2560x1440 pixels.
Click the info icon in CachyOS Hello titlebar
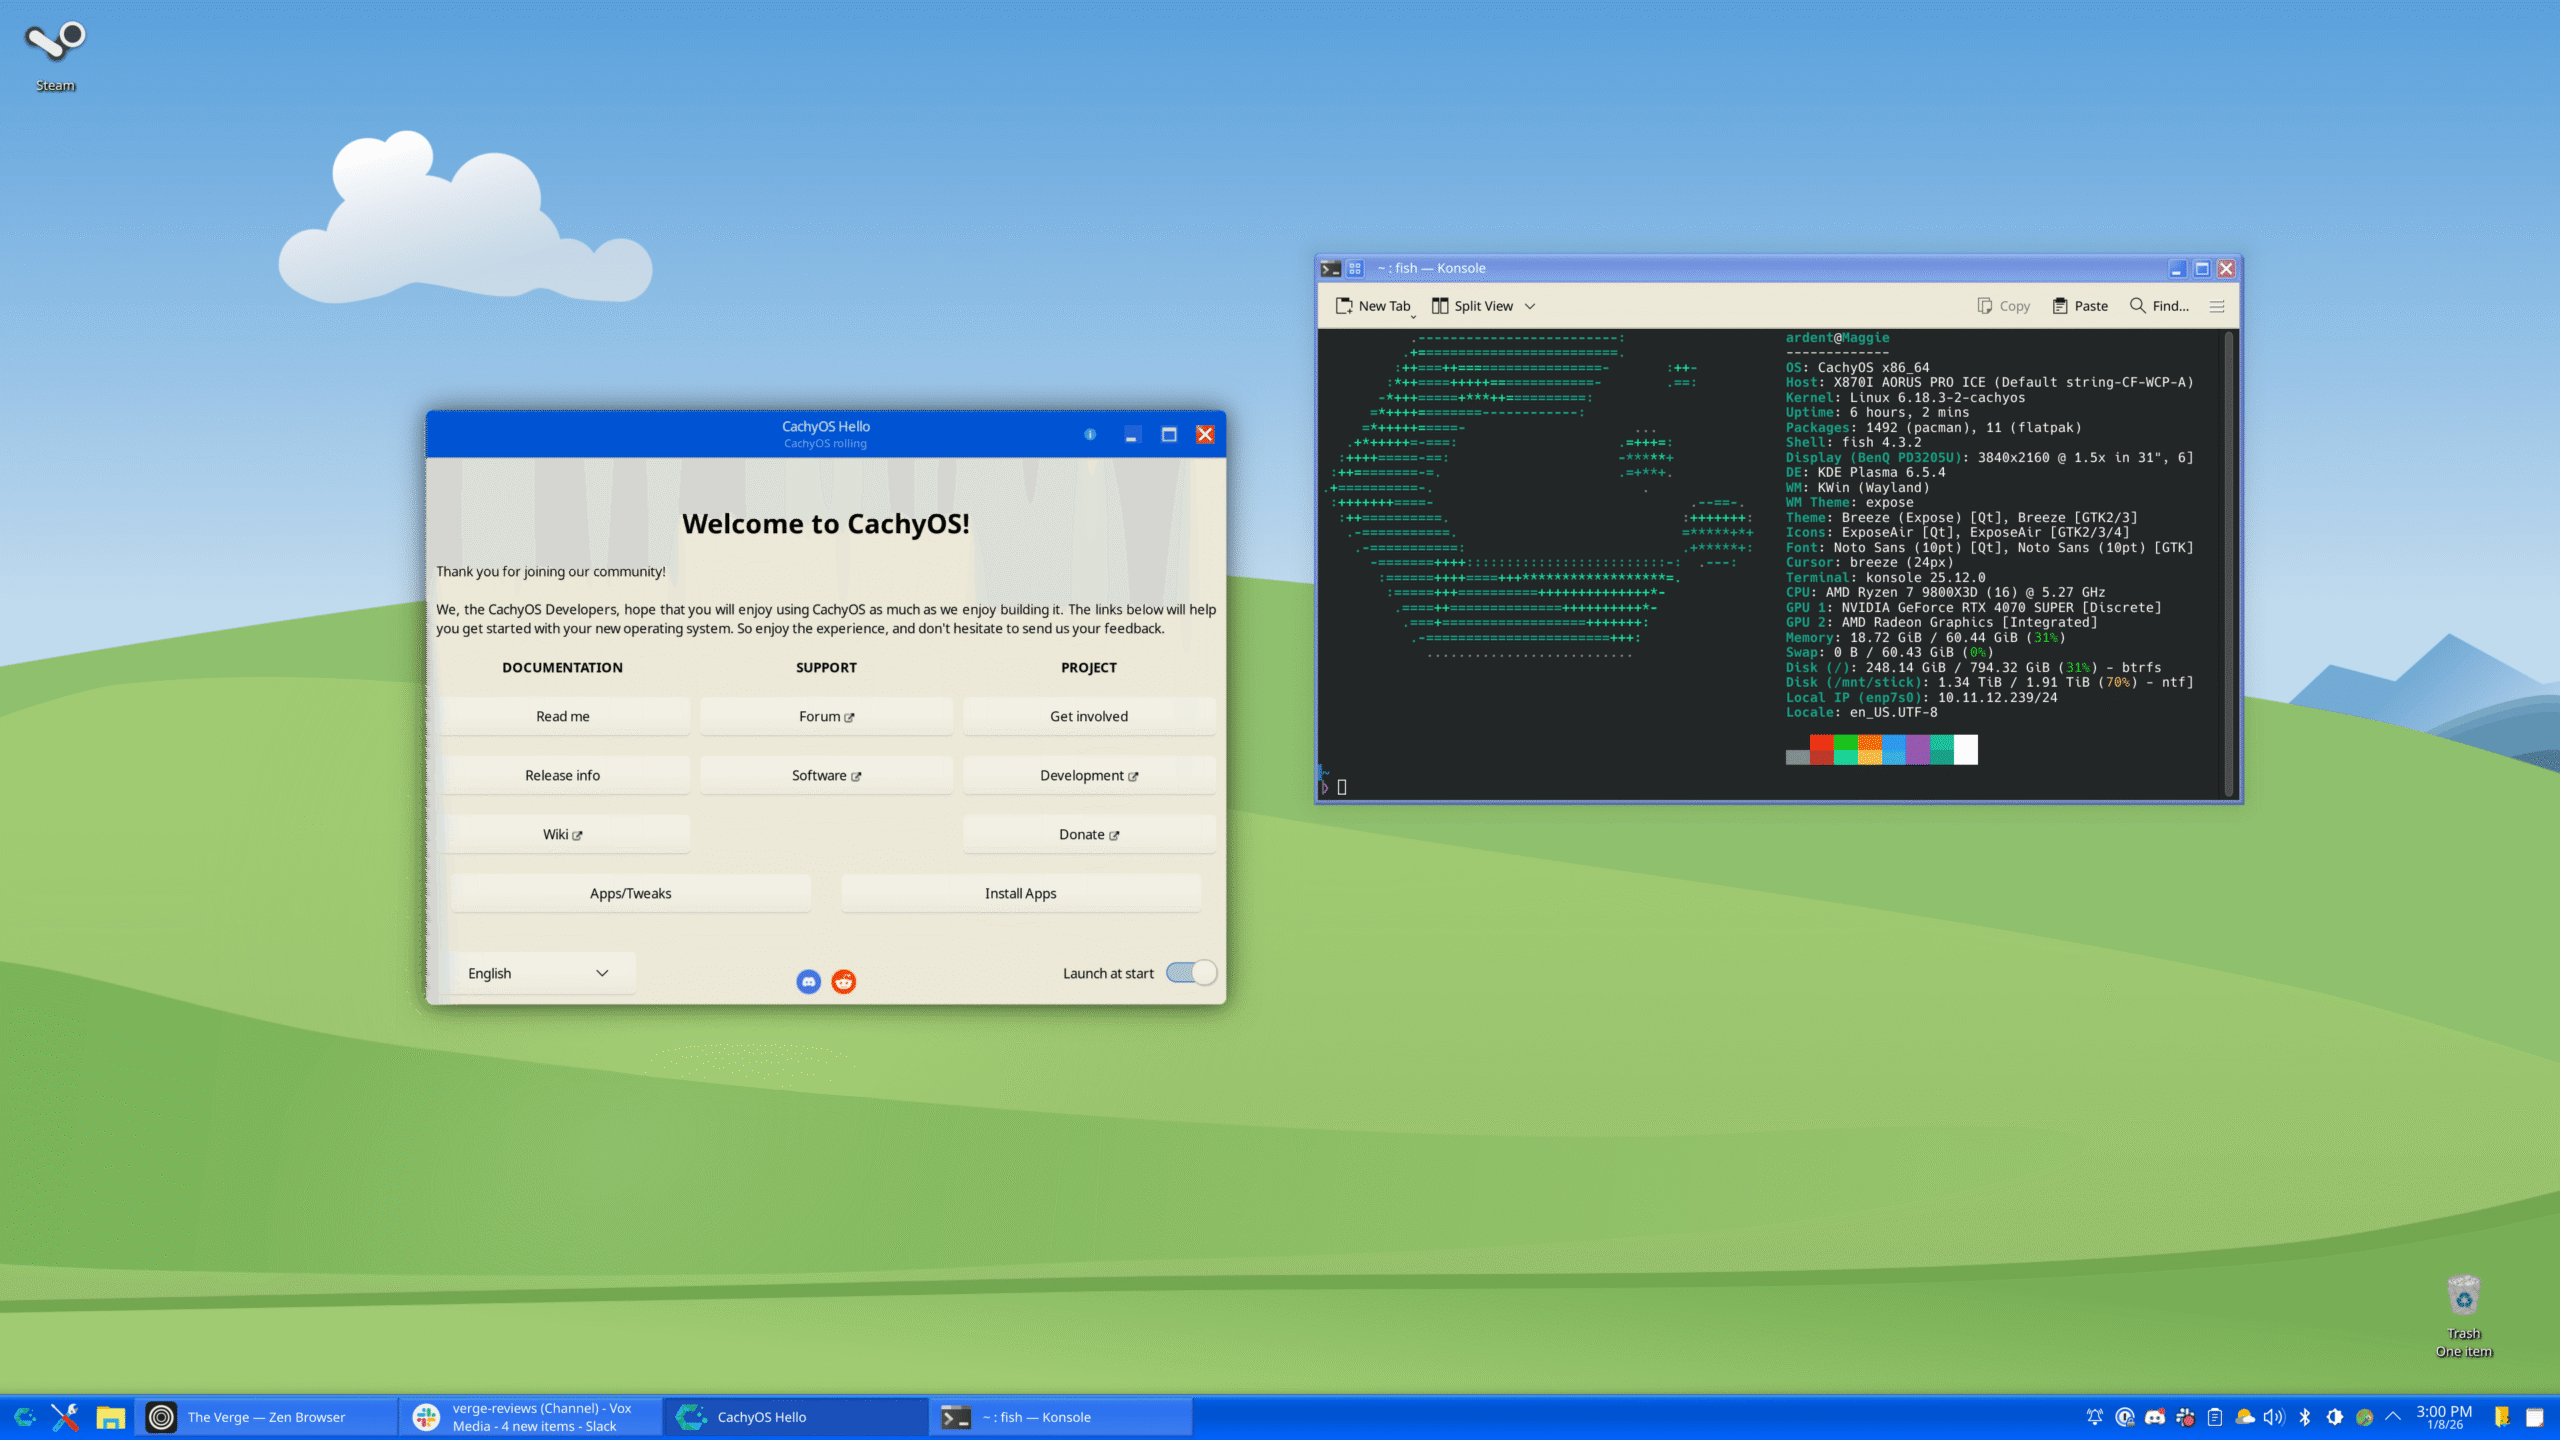[x=1089, y=434]
